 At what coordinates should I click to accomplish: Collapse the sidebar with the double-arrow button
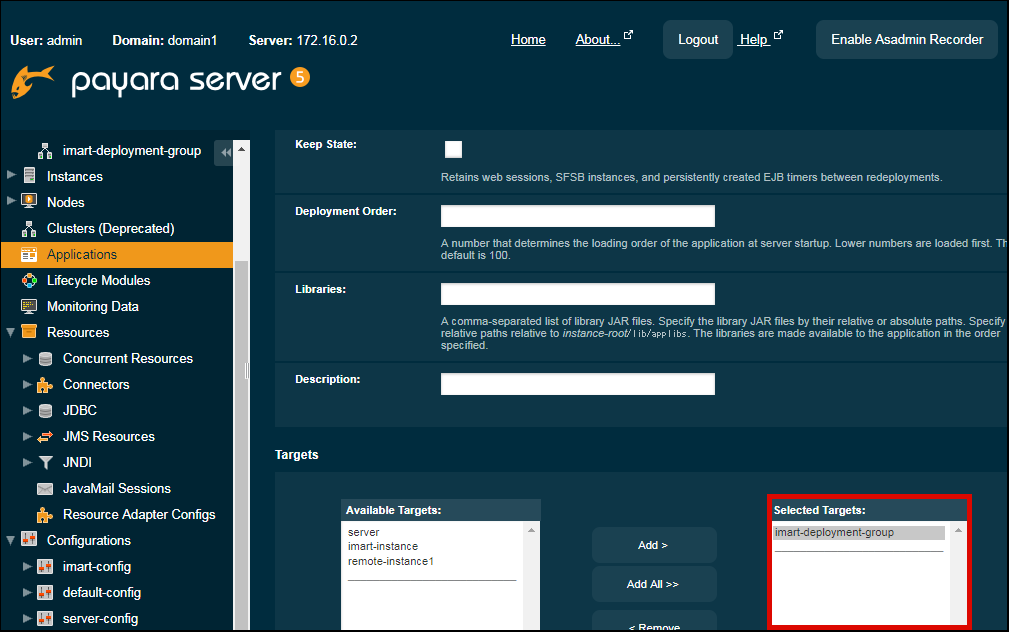pyautogui.click(x=225, y=152)
